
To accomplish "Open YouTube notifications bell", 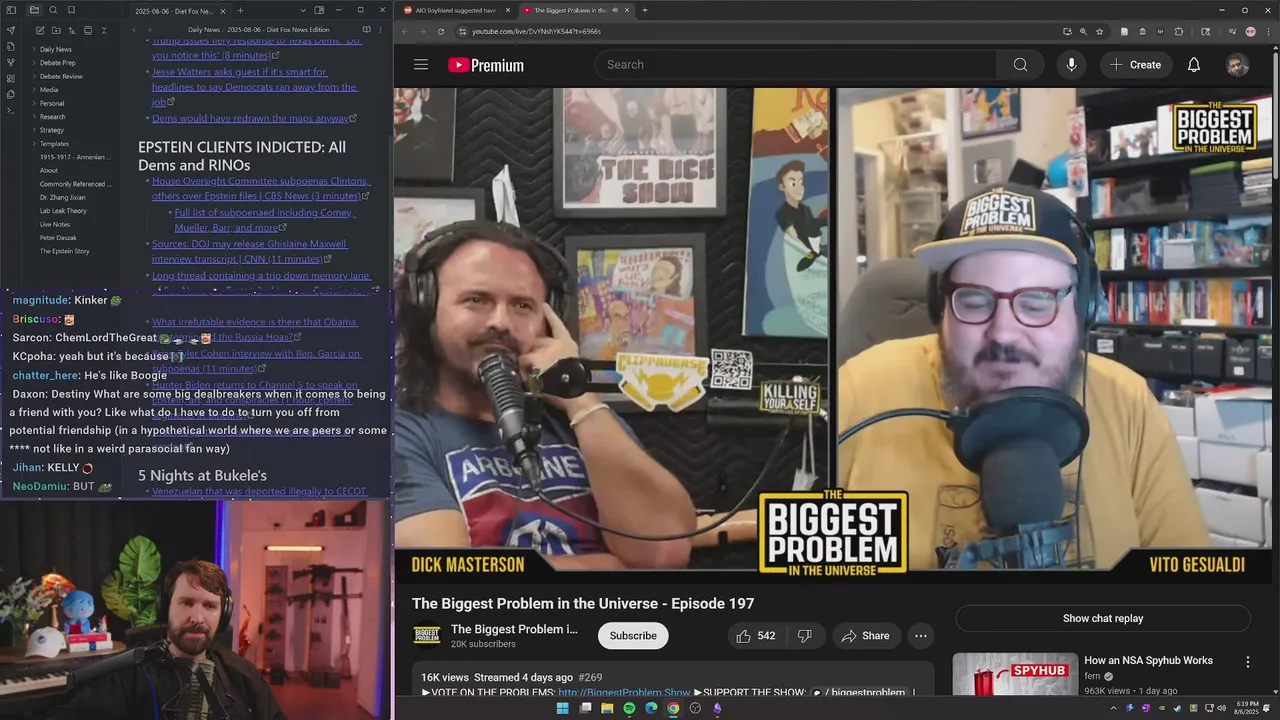I will pyautogui.click(x=1194, y=65).
